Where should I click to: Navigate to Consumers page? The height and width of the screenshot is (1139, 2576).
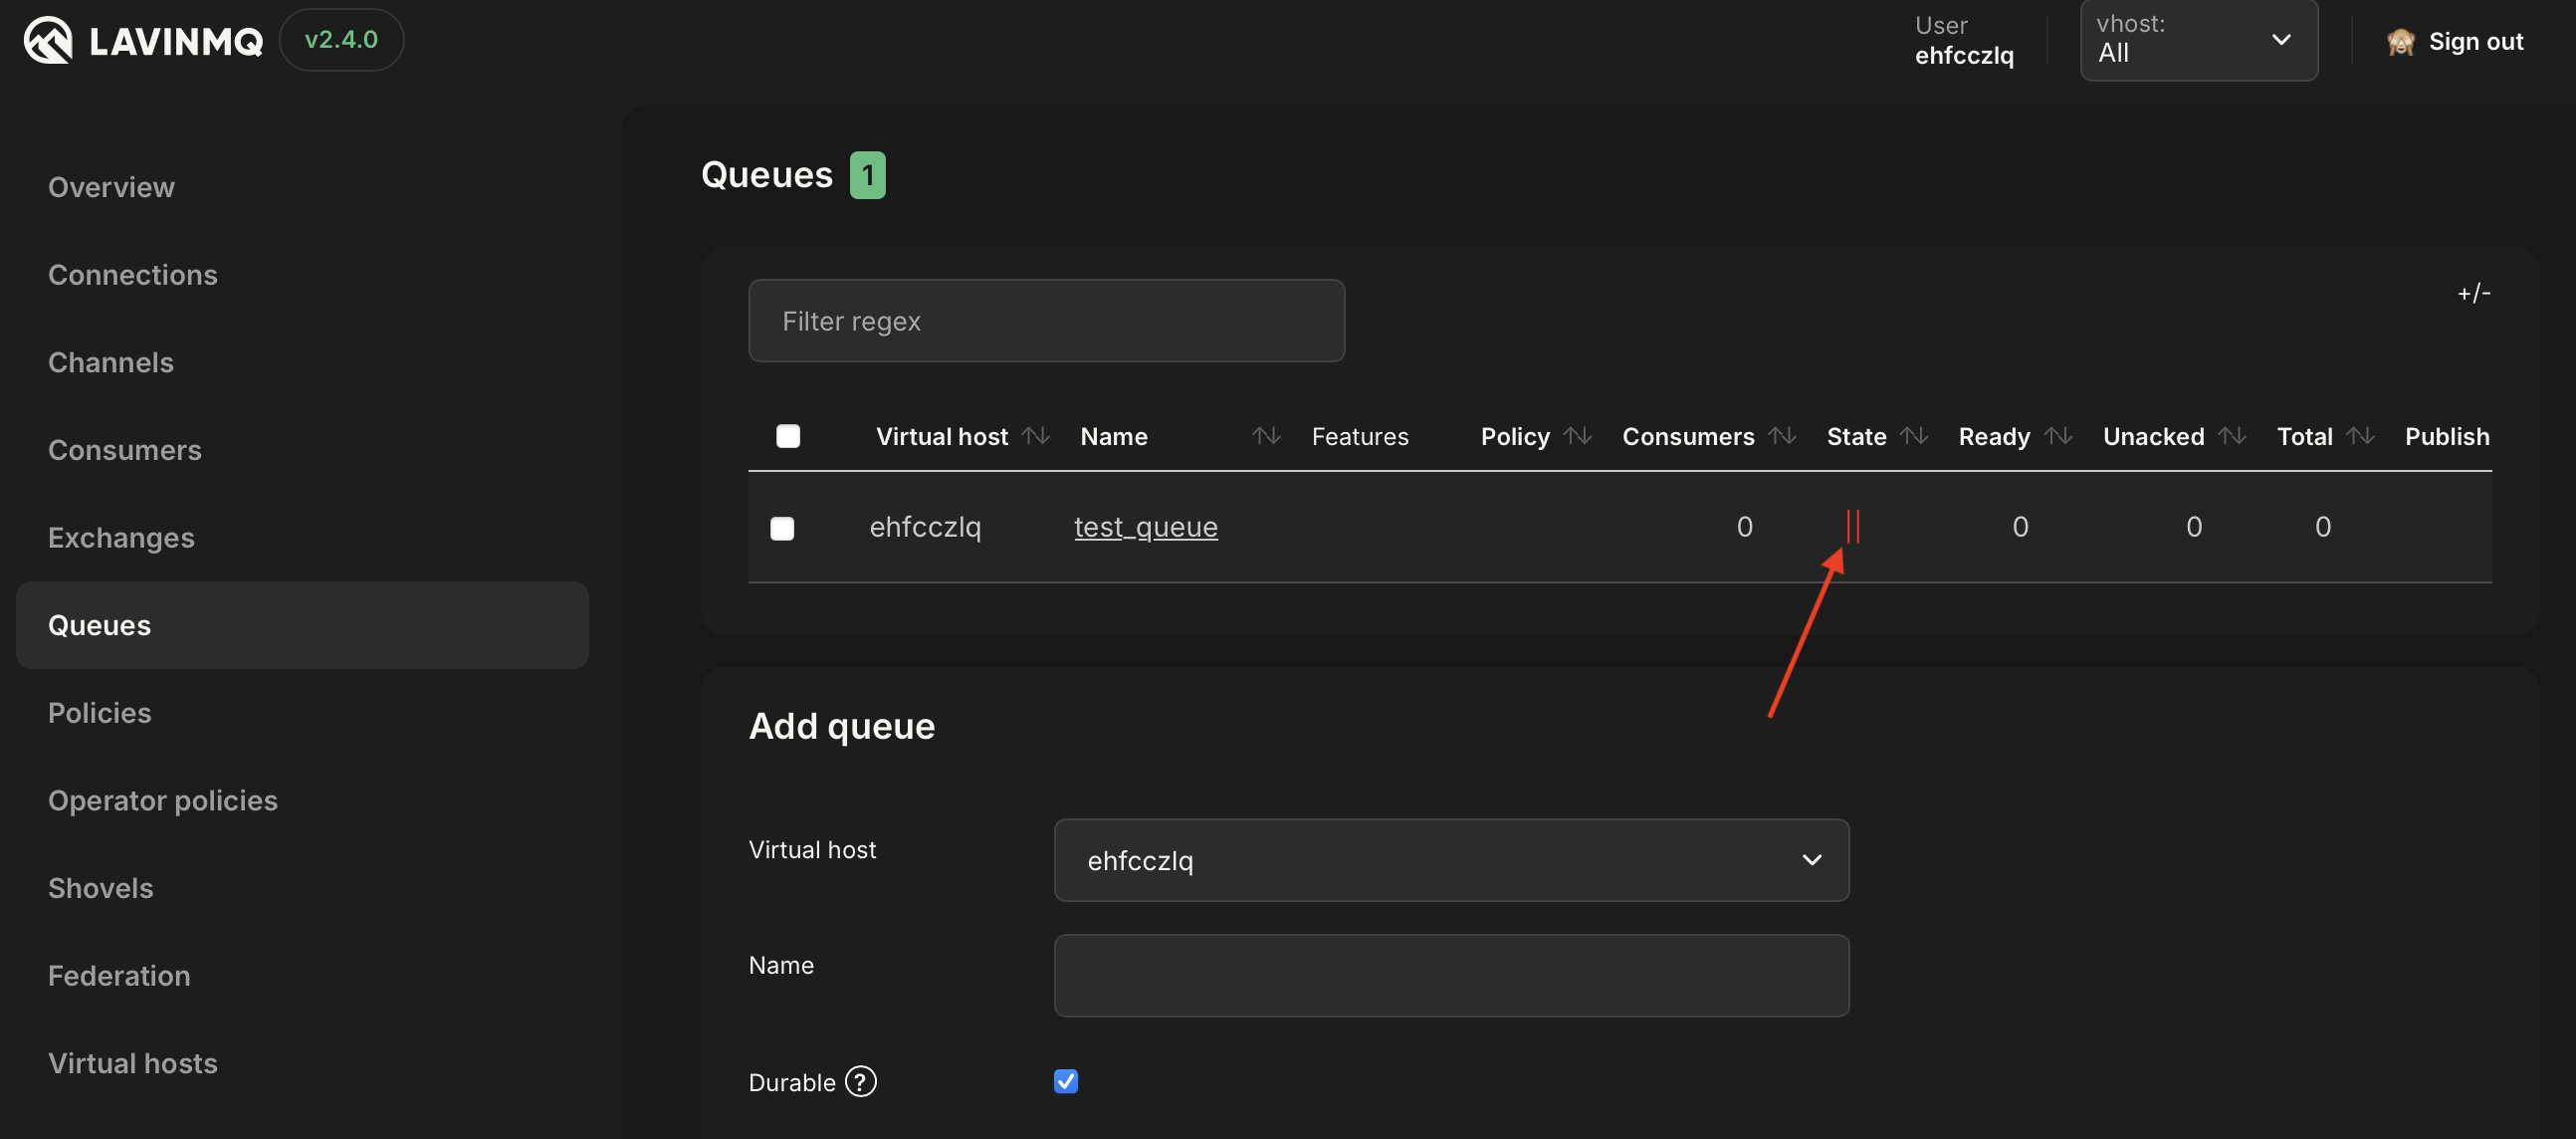[125, 450]
